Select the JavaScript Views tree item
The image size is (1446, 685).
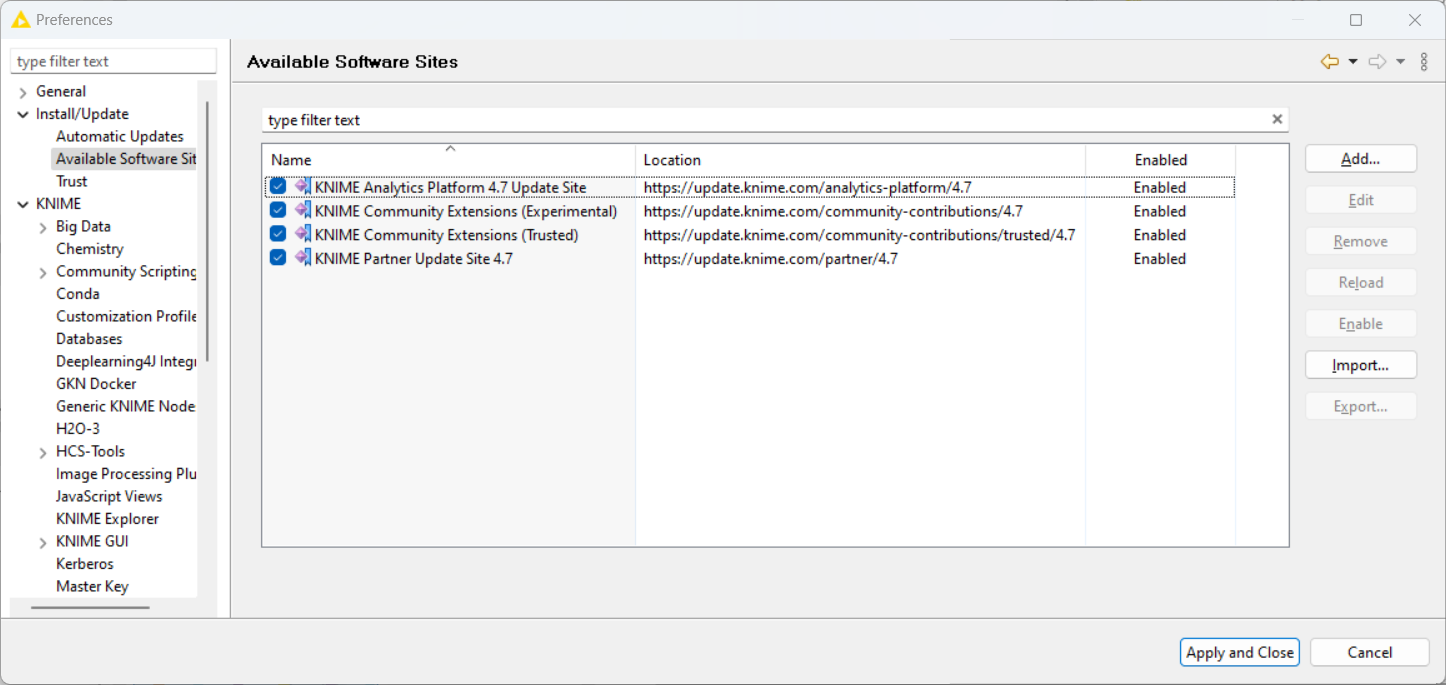point(109,496)
